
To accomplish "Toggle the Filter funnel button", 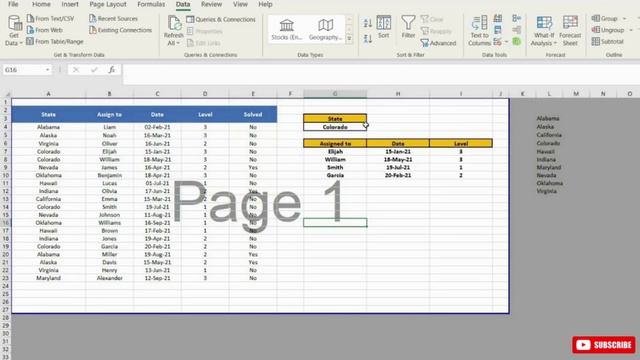I will [x=408, y=27].
